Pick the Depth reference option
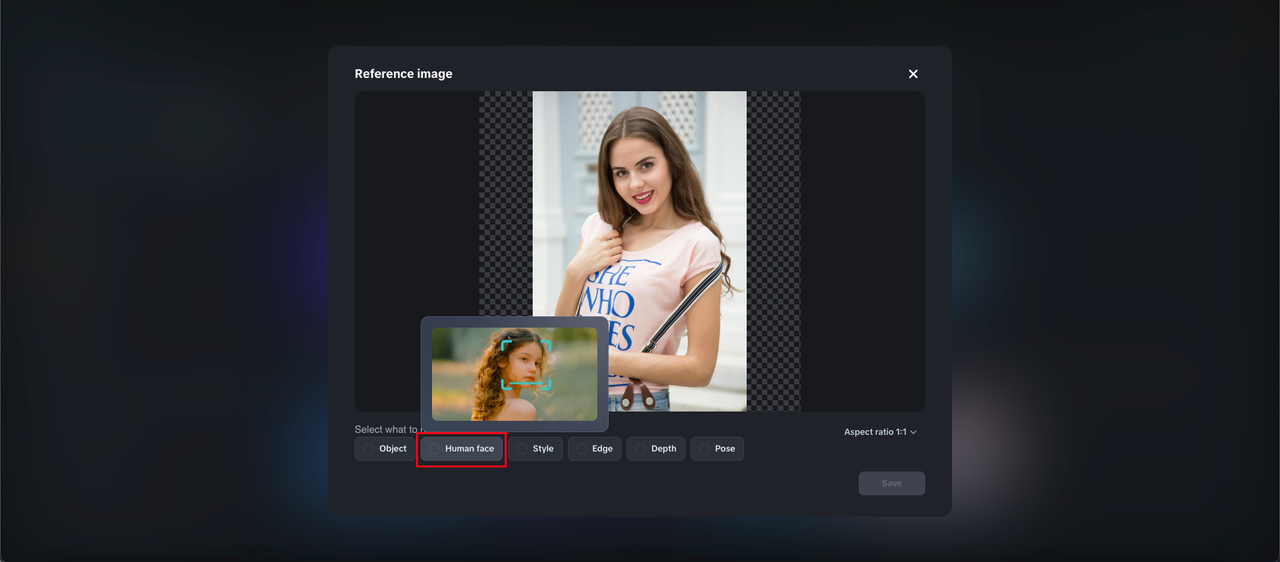This screenshot has height=562, width=1280. click(x=656, y=449)
